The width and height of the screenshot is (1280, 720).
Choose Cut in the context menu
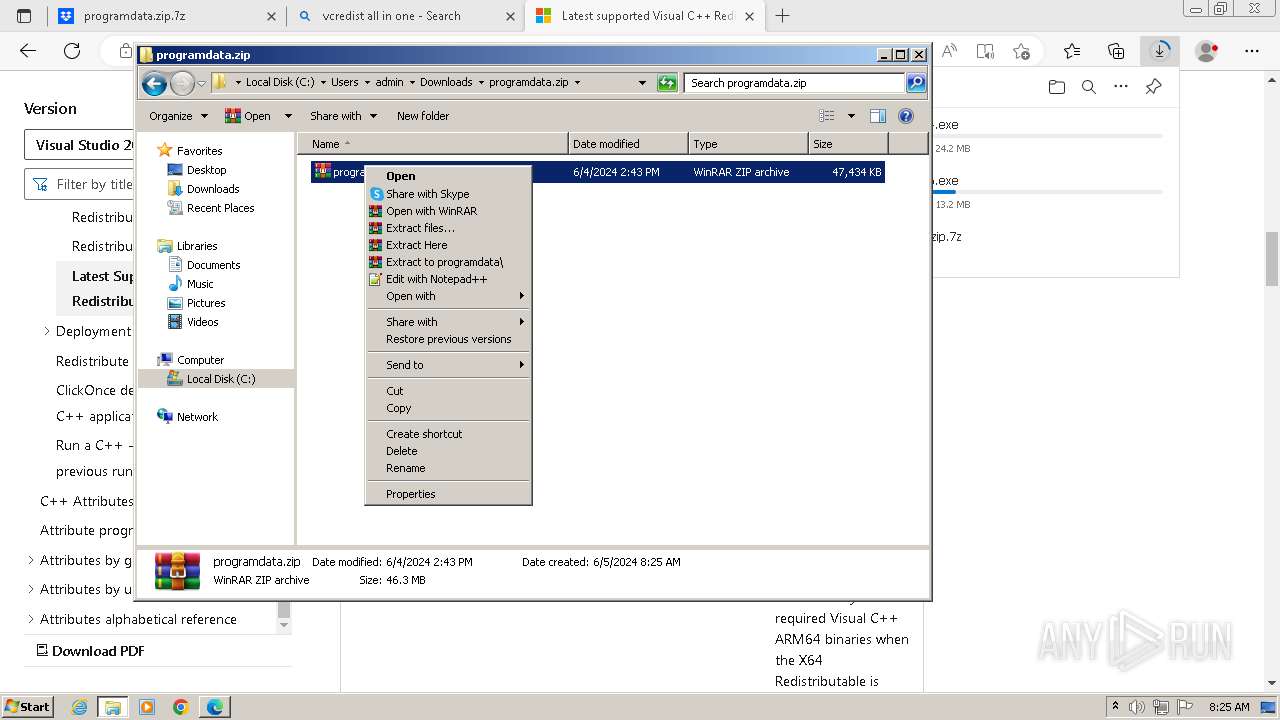coord(448,391)
